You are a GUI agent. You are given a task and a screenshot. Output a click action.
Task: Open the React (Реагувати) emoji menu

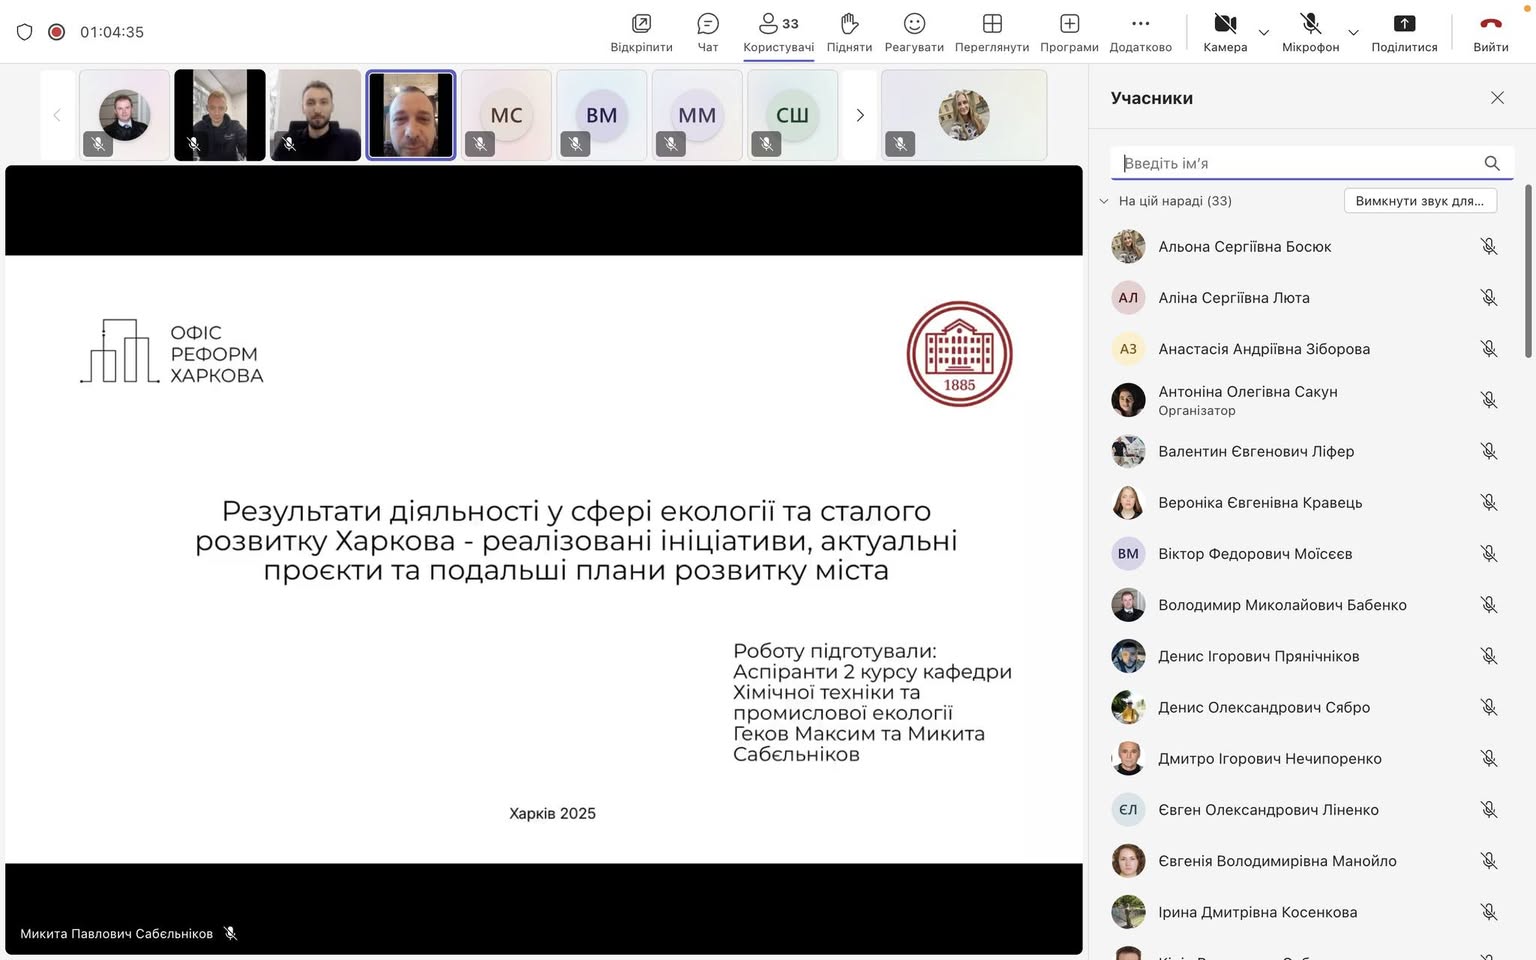pos(914,24)
